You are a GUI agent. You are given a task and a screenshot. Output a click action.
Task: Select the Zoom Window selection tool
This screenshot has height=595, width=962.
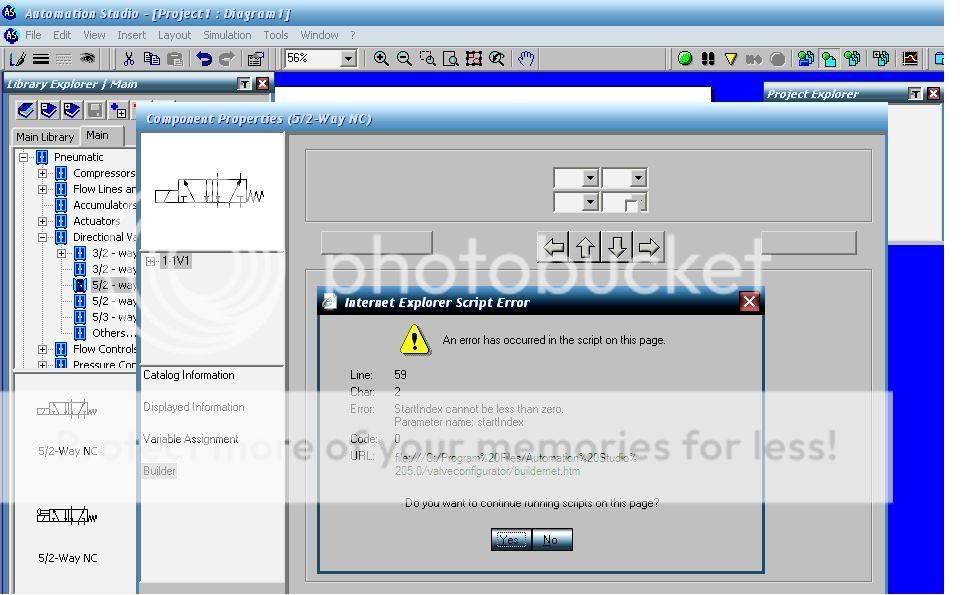427,59
